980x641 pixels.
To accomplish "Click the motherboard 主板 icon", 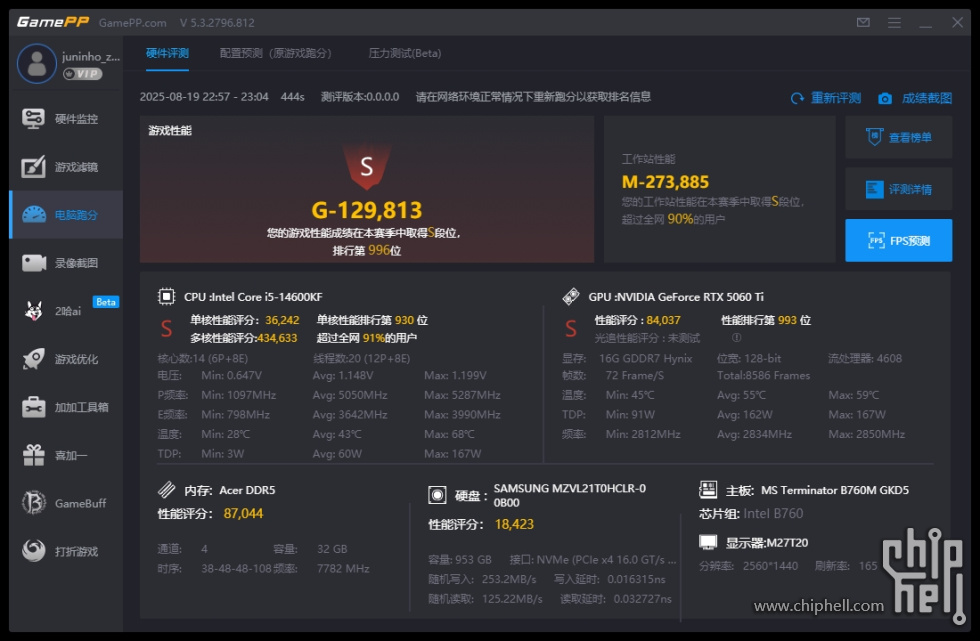I will coord(708,490).
